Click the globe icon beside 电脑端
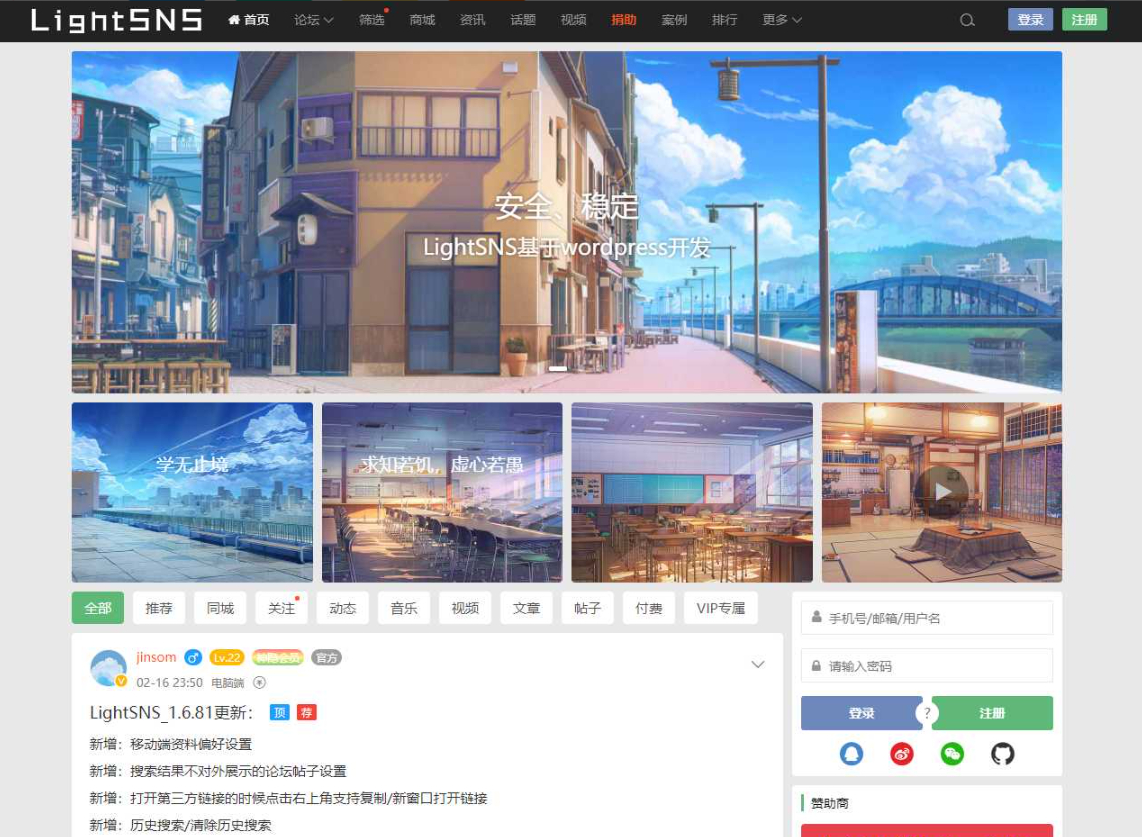This screenshot has width=1142, height=837. tap(259, 683)
